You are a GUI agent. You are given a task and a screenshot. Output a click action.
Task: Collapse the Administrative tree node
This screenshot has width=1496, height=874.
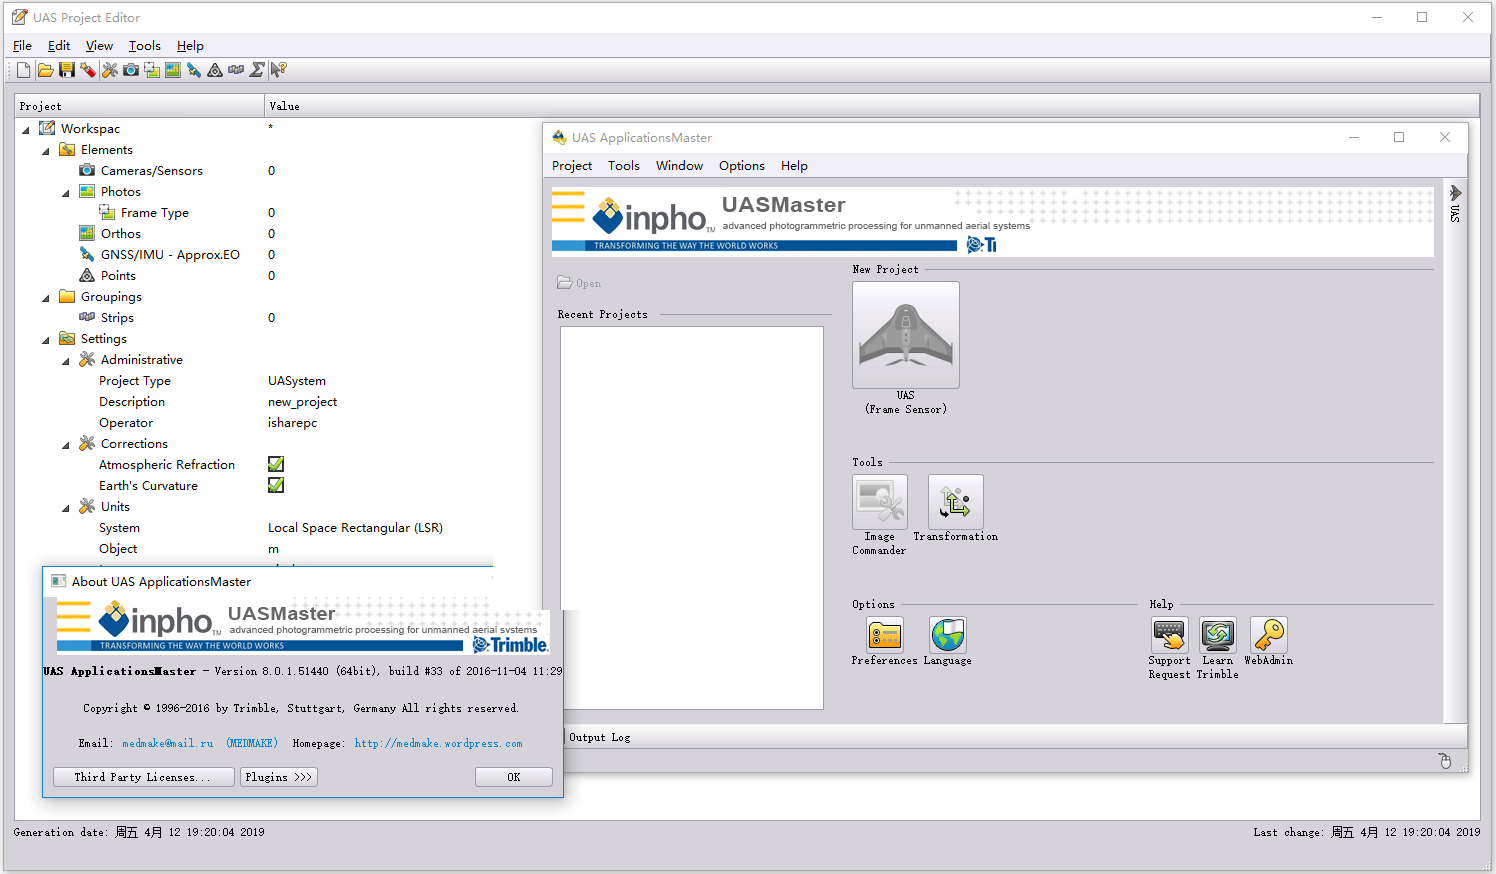point(66,361)
